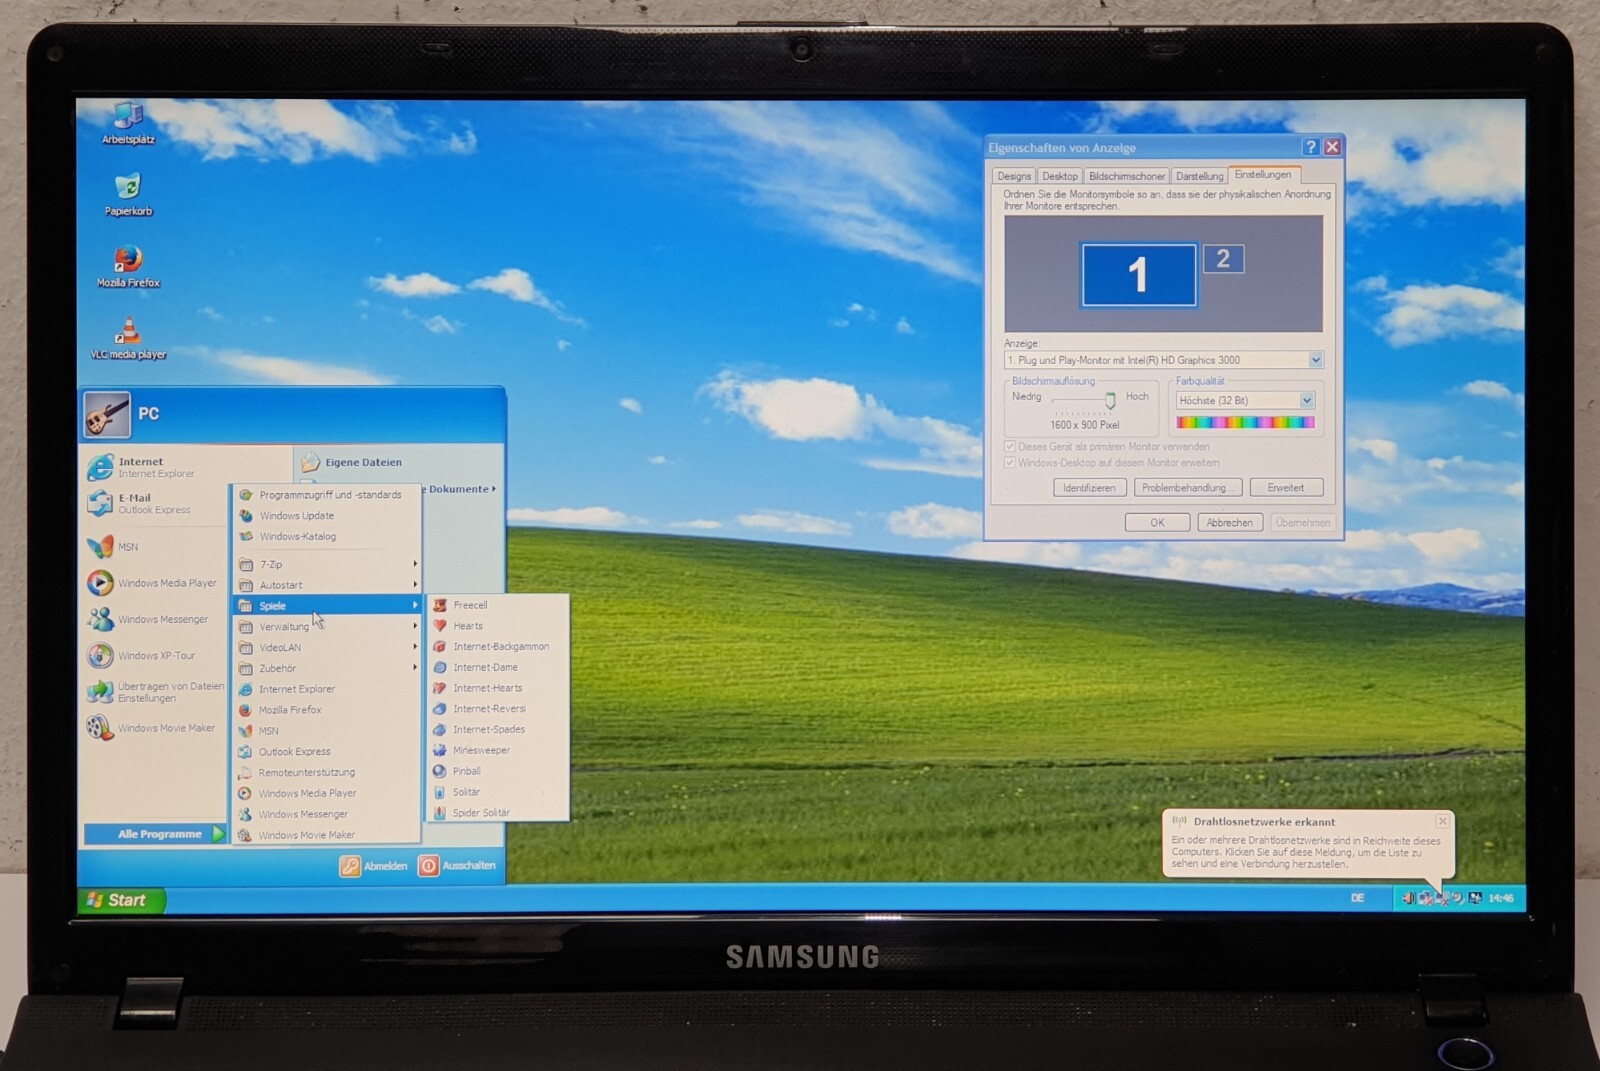1600x1071 pixels.
Task: Click the volume icon in system tray
Action: pos(1408,898)
